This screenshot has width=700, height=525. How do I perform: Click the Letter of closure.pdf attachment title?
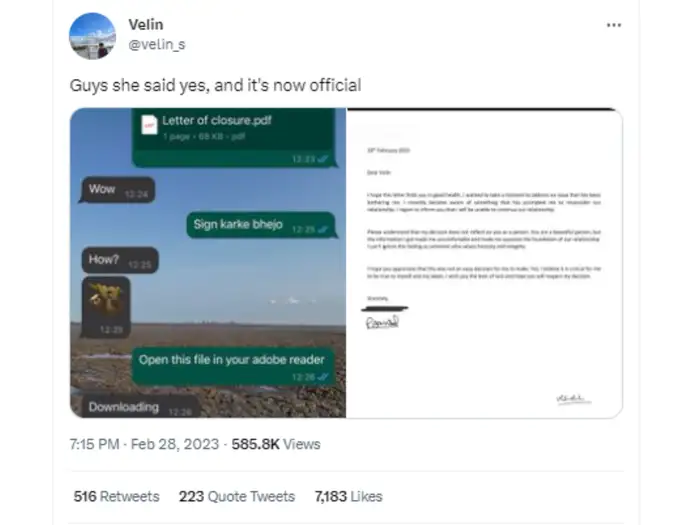[x=217, y=121]
